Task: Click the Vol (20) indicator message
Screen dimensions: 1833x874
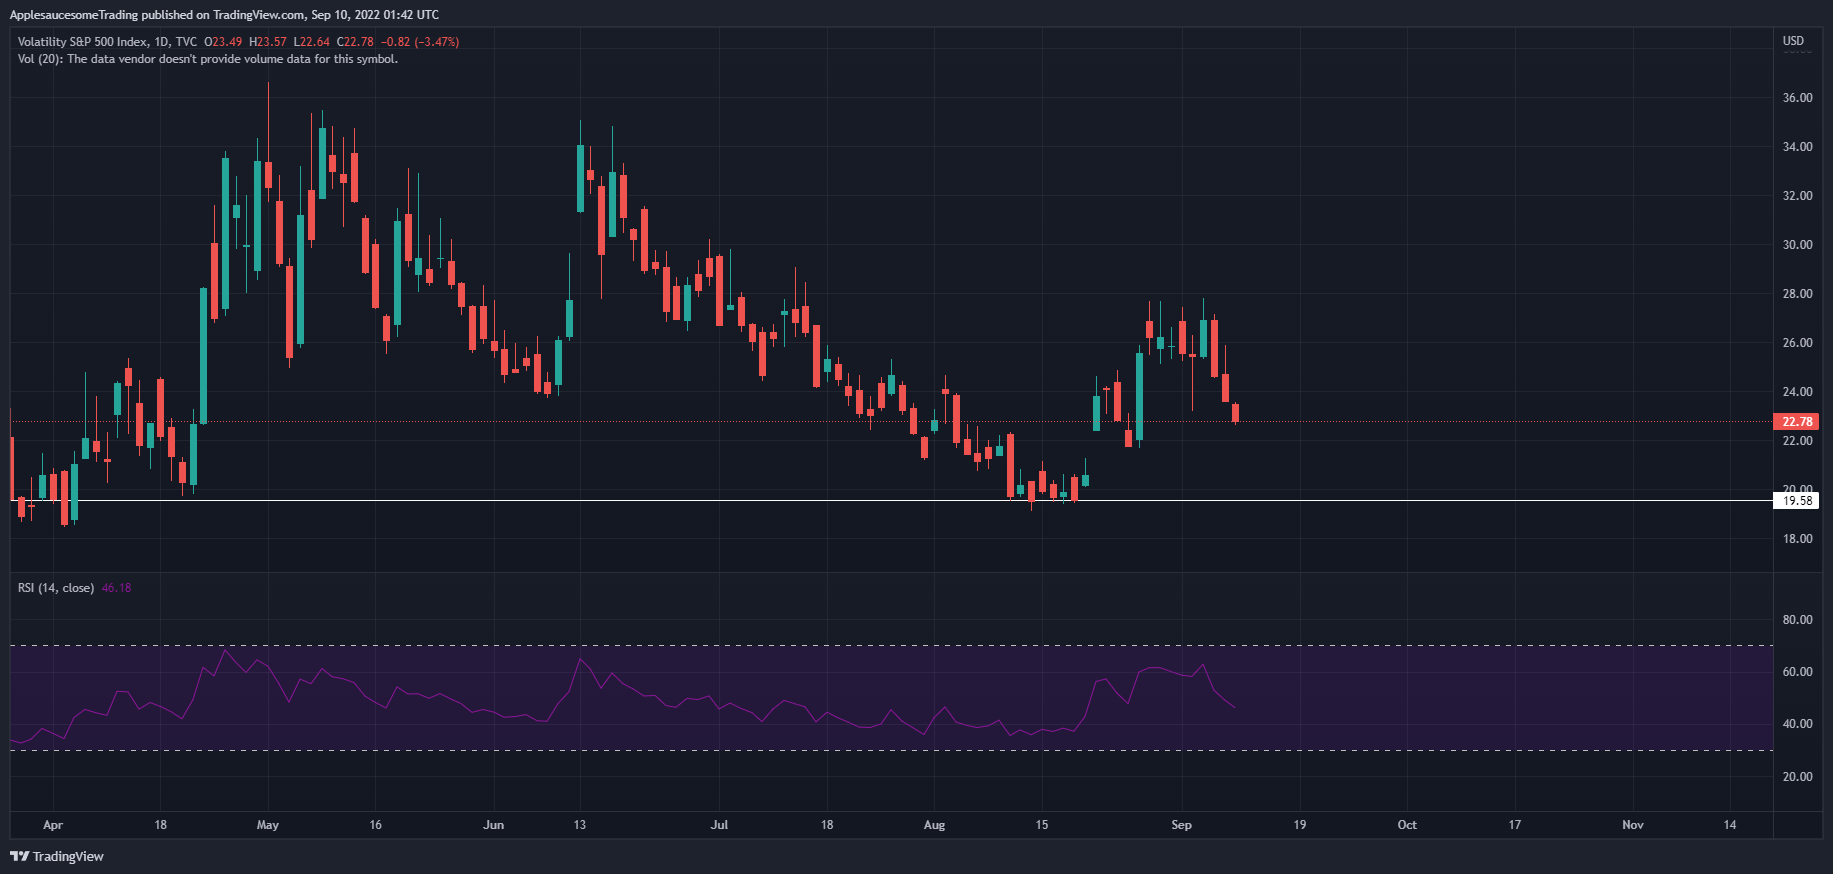Action: coord(208,59)
